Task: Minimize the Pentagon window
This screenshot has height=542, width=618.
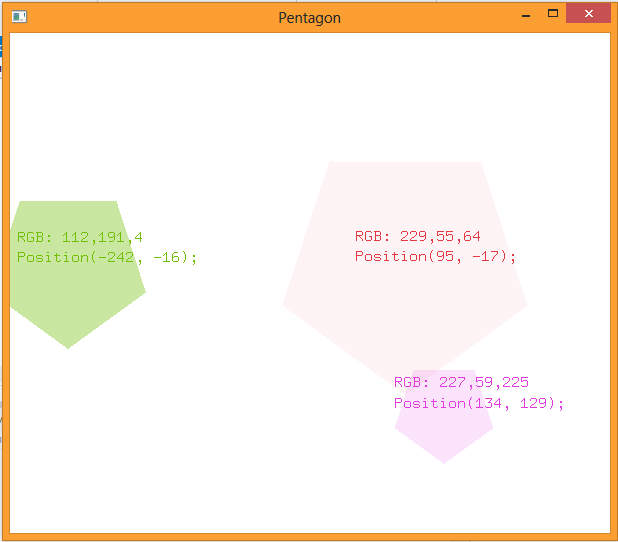Action: pos(526,16)
